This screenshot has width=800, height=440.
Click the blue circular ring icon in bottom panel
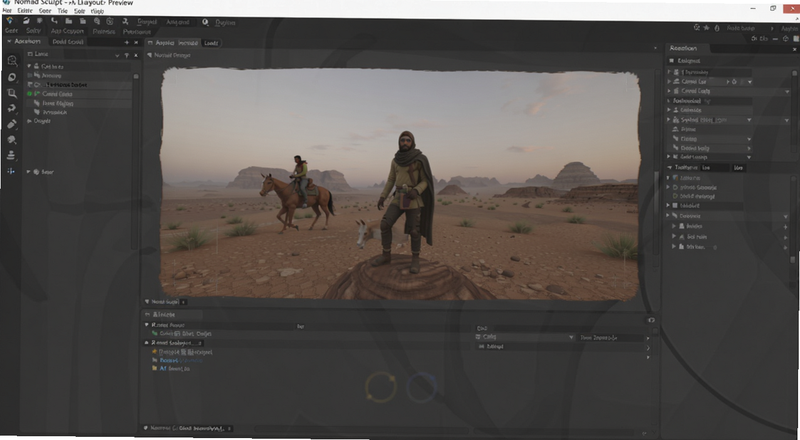tap(422, 388)
